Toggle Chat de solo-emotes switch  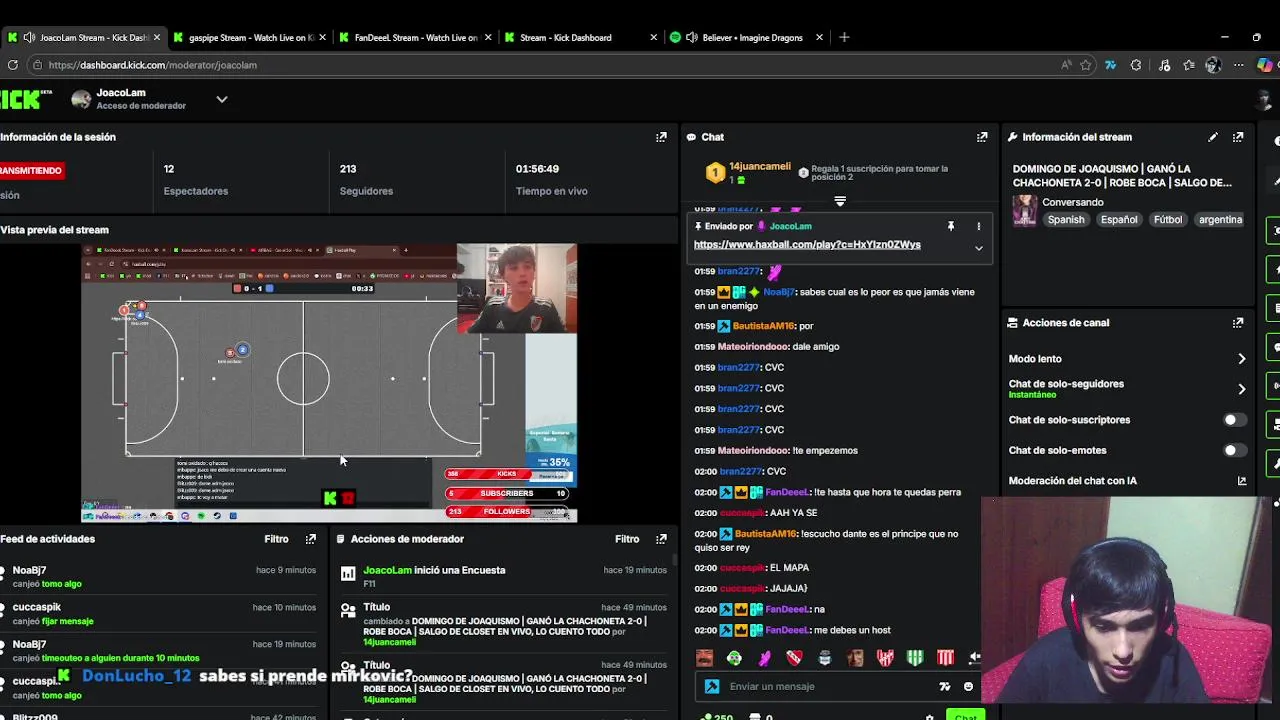pos(1236,450)
